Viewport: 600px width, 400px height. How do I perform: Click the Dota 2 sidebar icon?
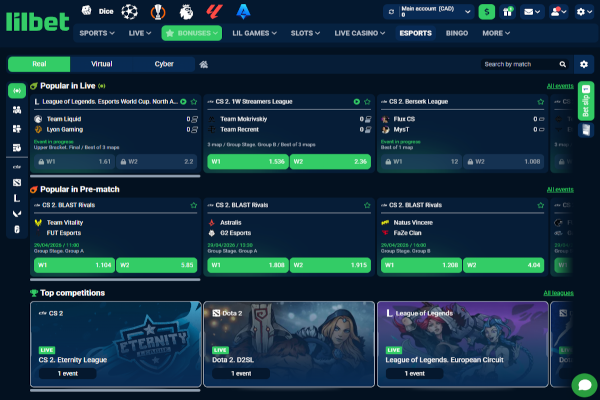tap(17, 183)
